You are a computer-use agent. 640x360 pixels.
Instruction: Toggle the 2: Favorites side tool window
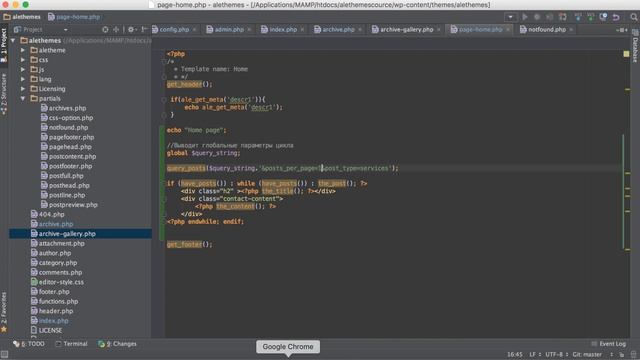tap(4, 312)
